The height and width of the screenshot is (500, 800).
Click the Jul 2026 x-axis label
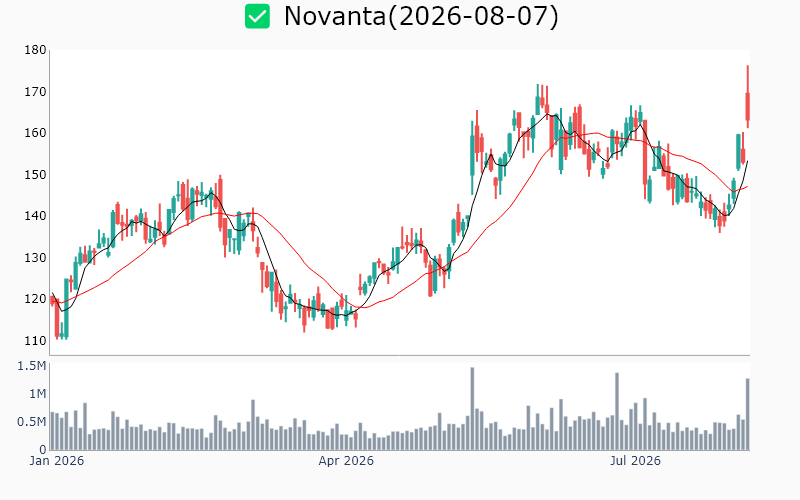tap(635, 461)
